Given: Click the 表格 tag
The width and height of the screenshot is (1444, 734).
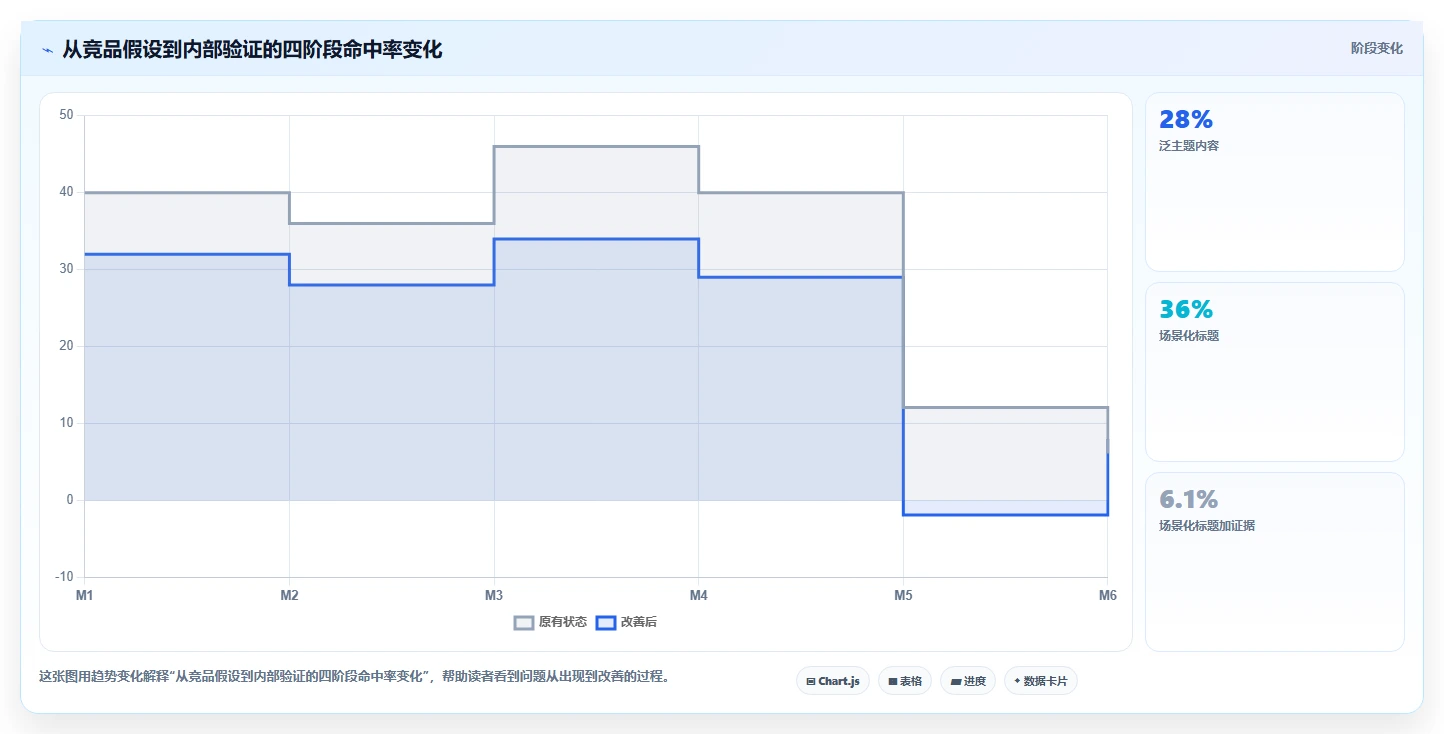Looking at the screenshot, I should pyautogui.click(x=905, y=681).
